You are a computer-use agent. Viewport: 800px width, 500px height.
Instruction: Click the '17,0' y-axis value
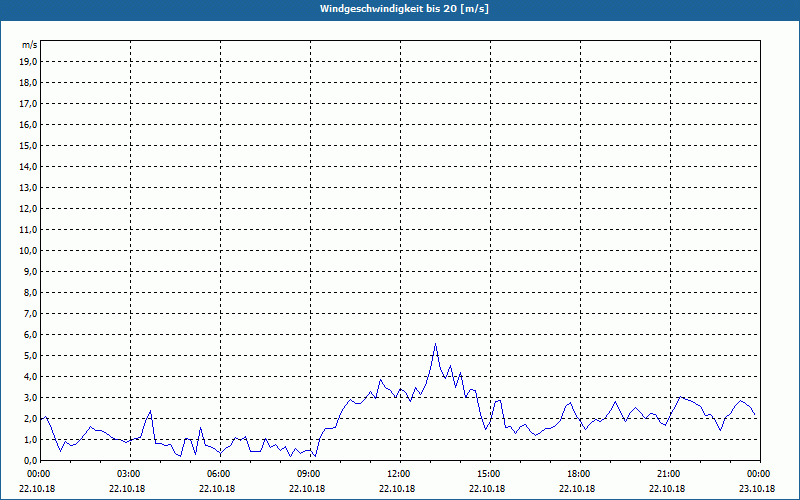pyautogui.click(x=28, y=104)
